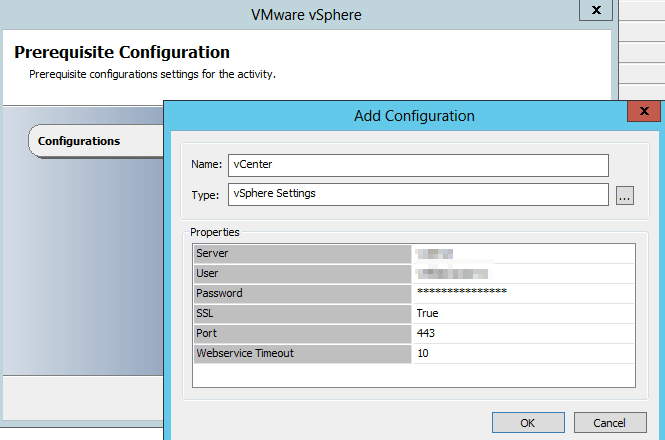This screenshot has width=665, height=440.
Task: Click the Add Configuration title bar
Action: click(x=414, y=116)
